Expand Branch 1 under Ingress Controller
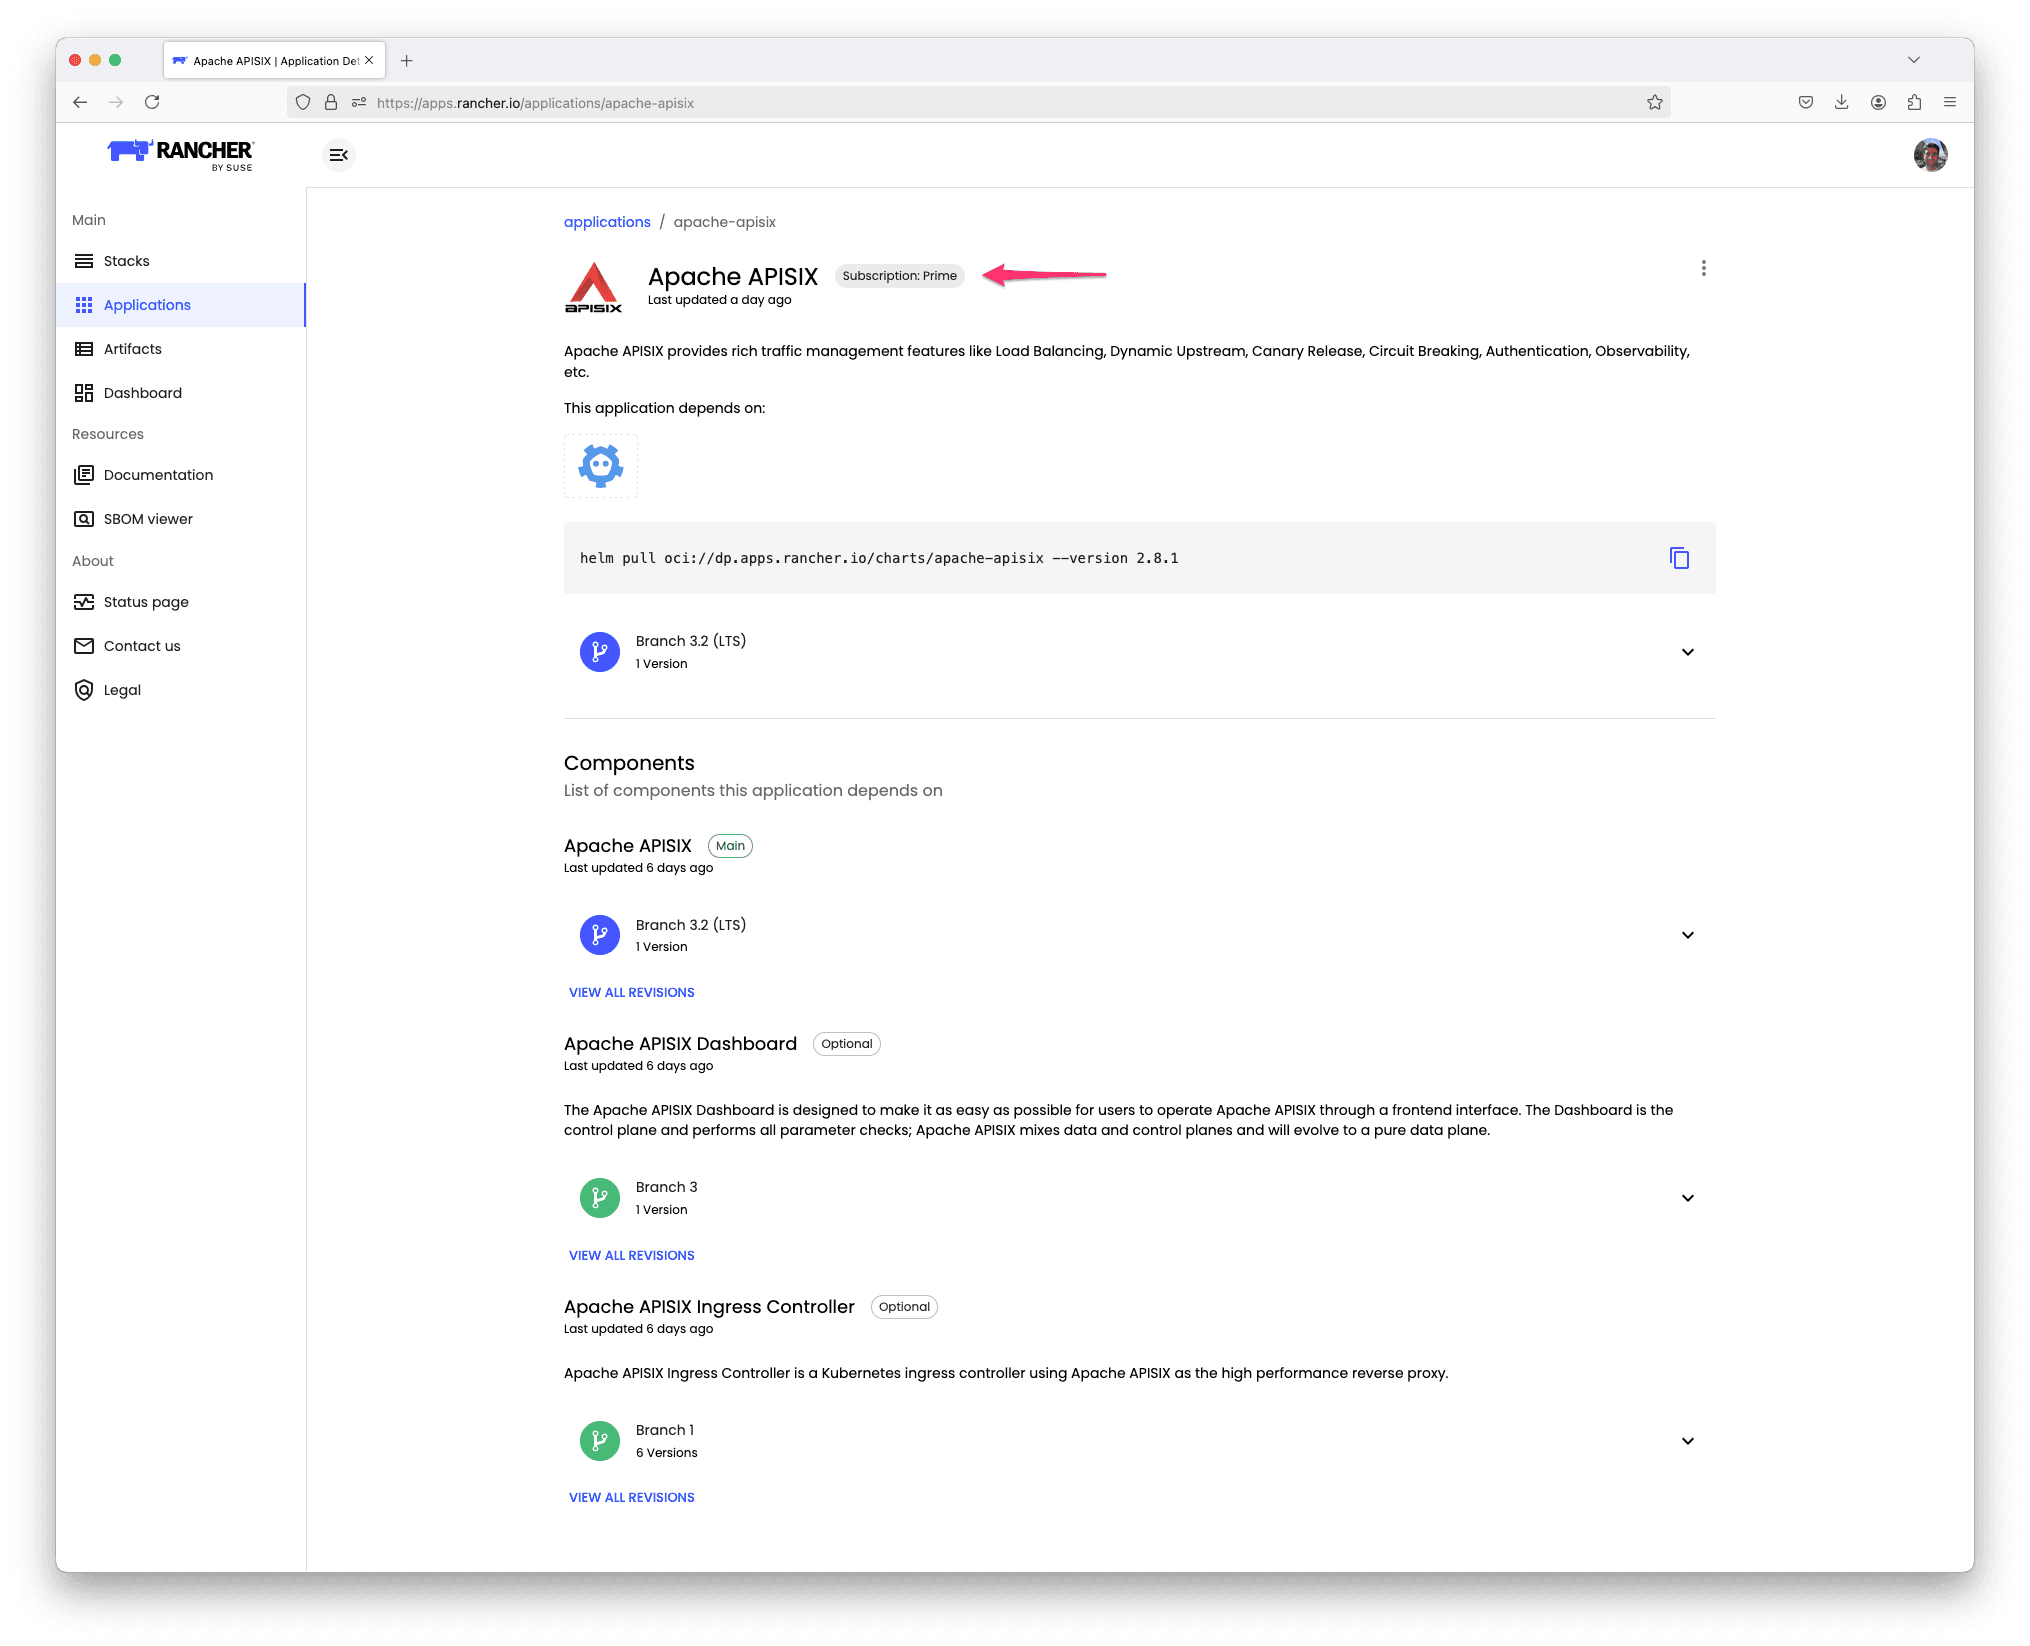 pos(1687,1440)
